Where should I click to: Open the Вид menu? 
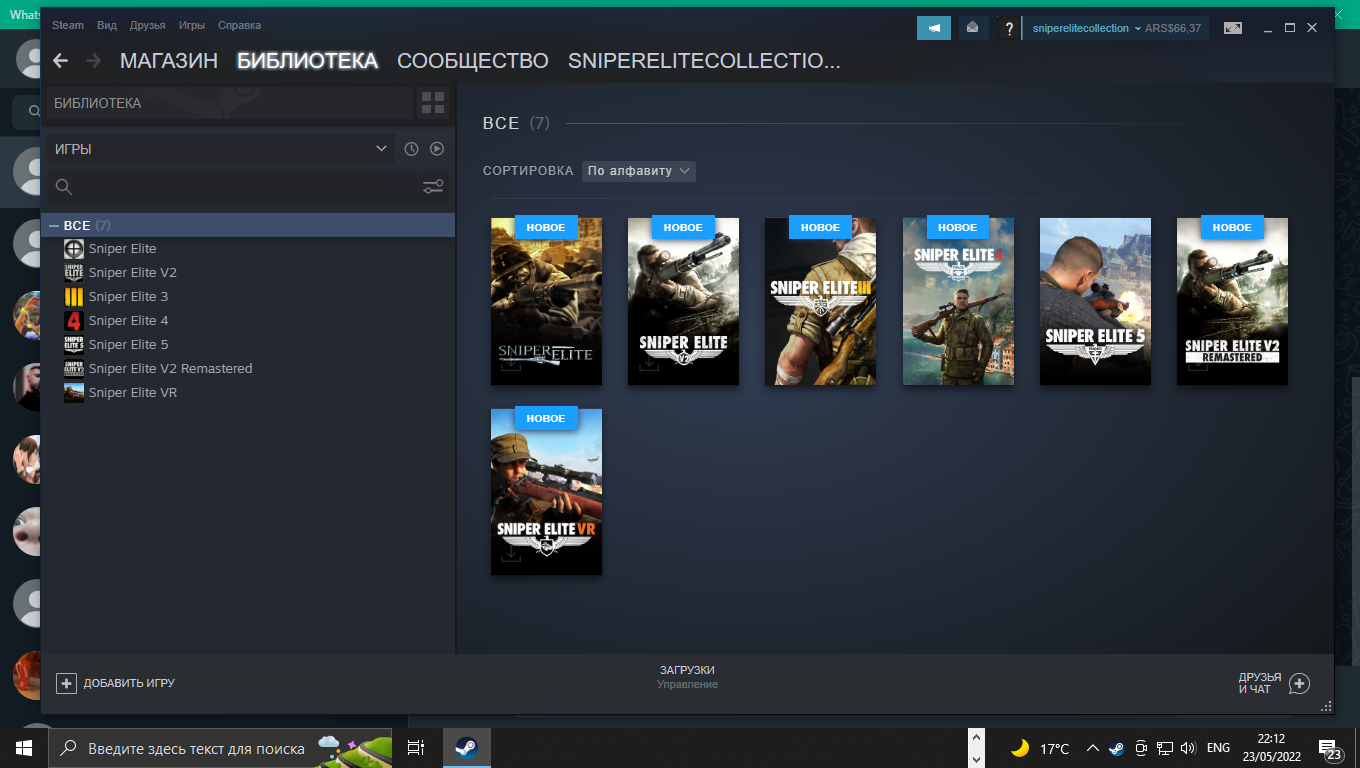pos(107,25)
